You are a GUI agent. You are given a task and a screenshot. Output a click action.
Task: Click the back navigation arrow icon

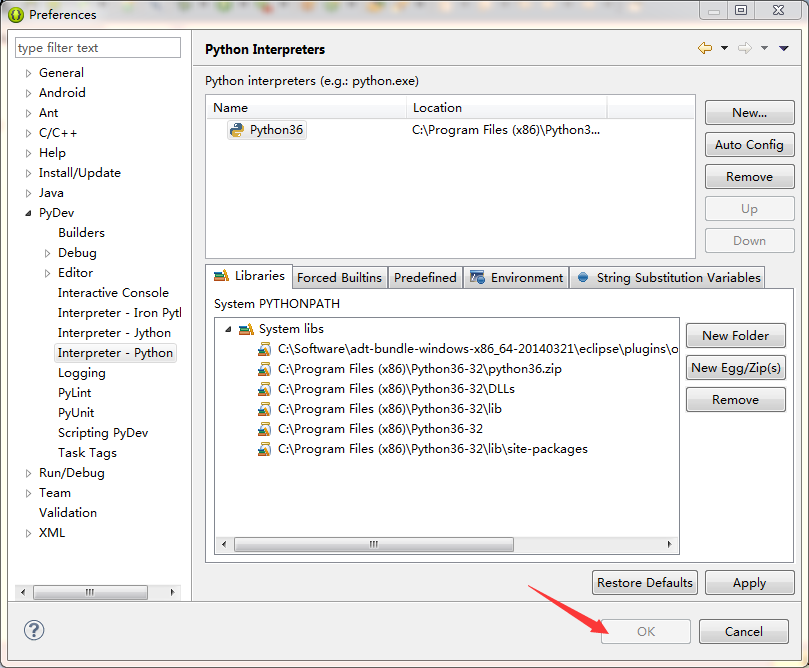(705, 48)
